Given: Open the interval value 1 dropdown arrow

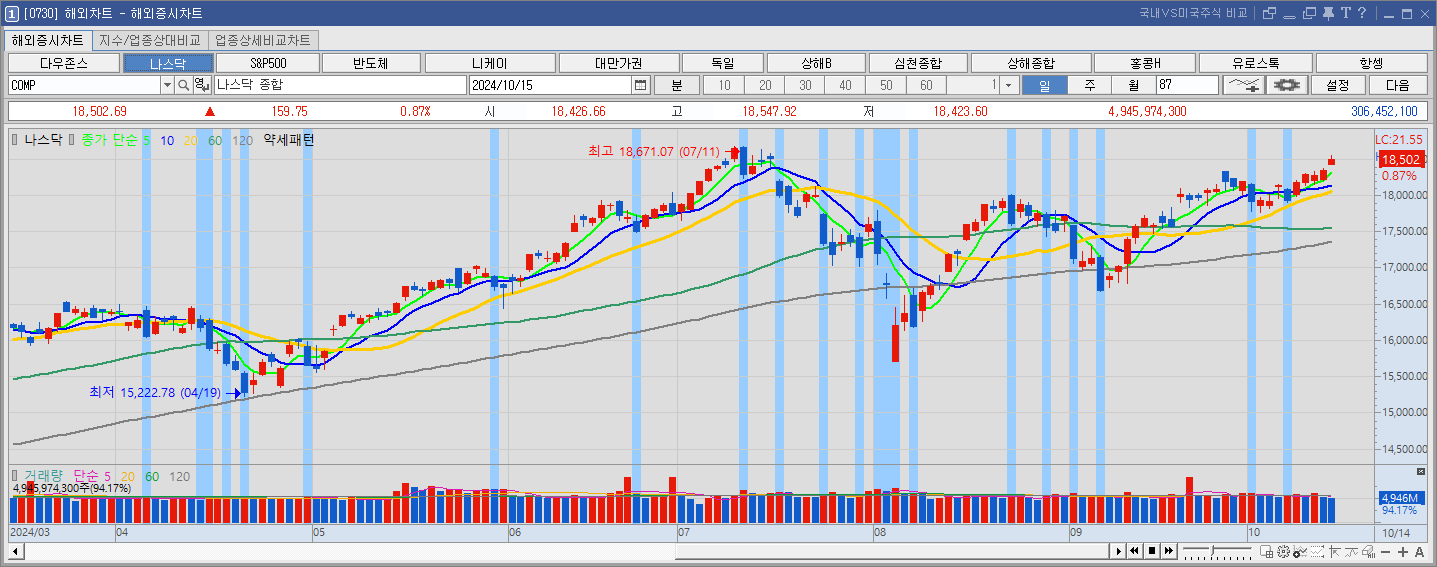Looking at the screenshot, I should 1009,85.
